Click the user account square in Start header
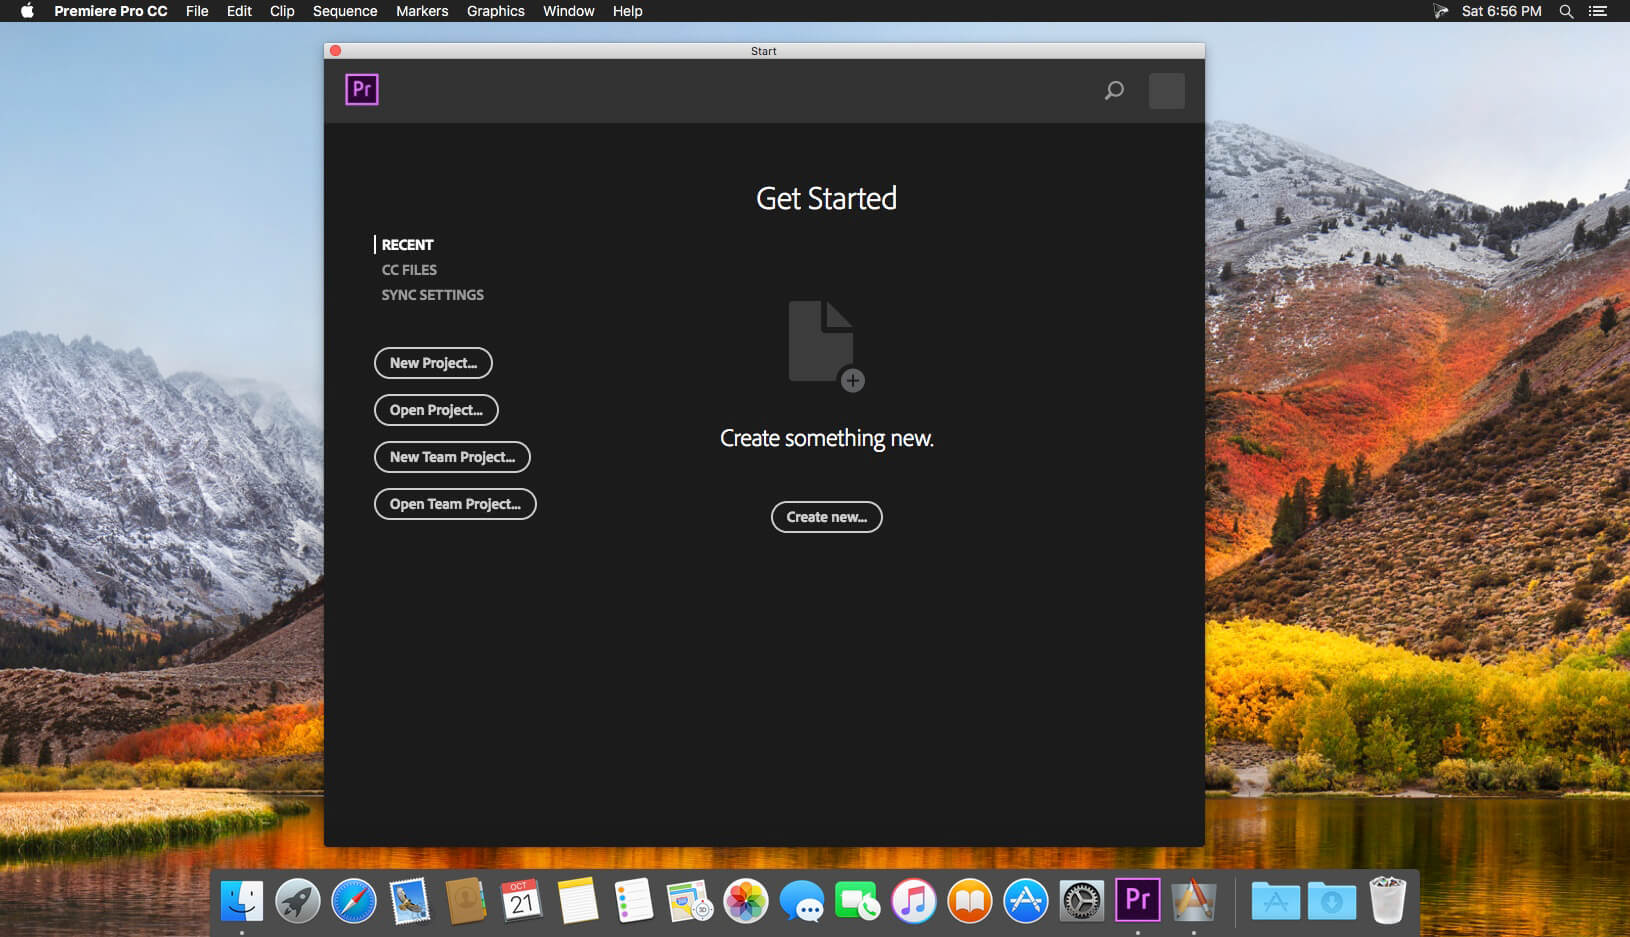 pos(1167,91)
